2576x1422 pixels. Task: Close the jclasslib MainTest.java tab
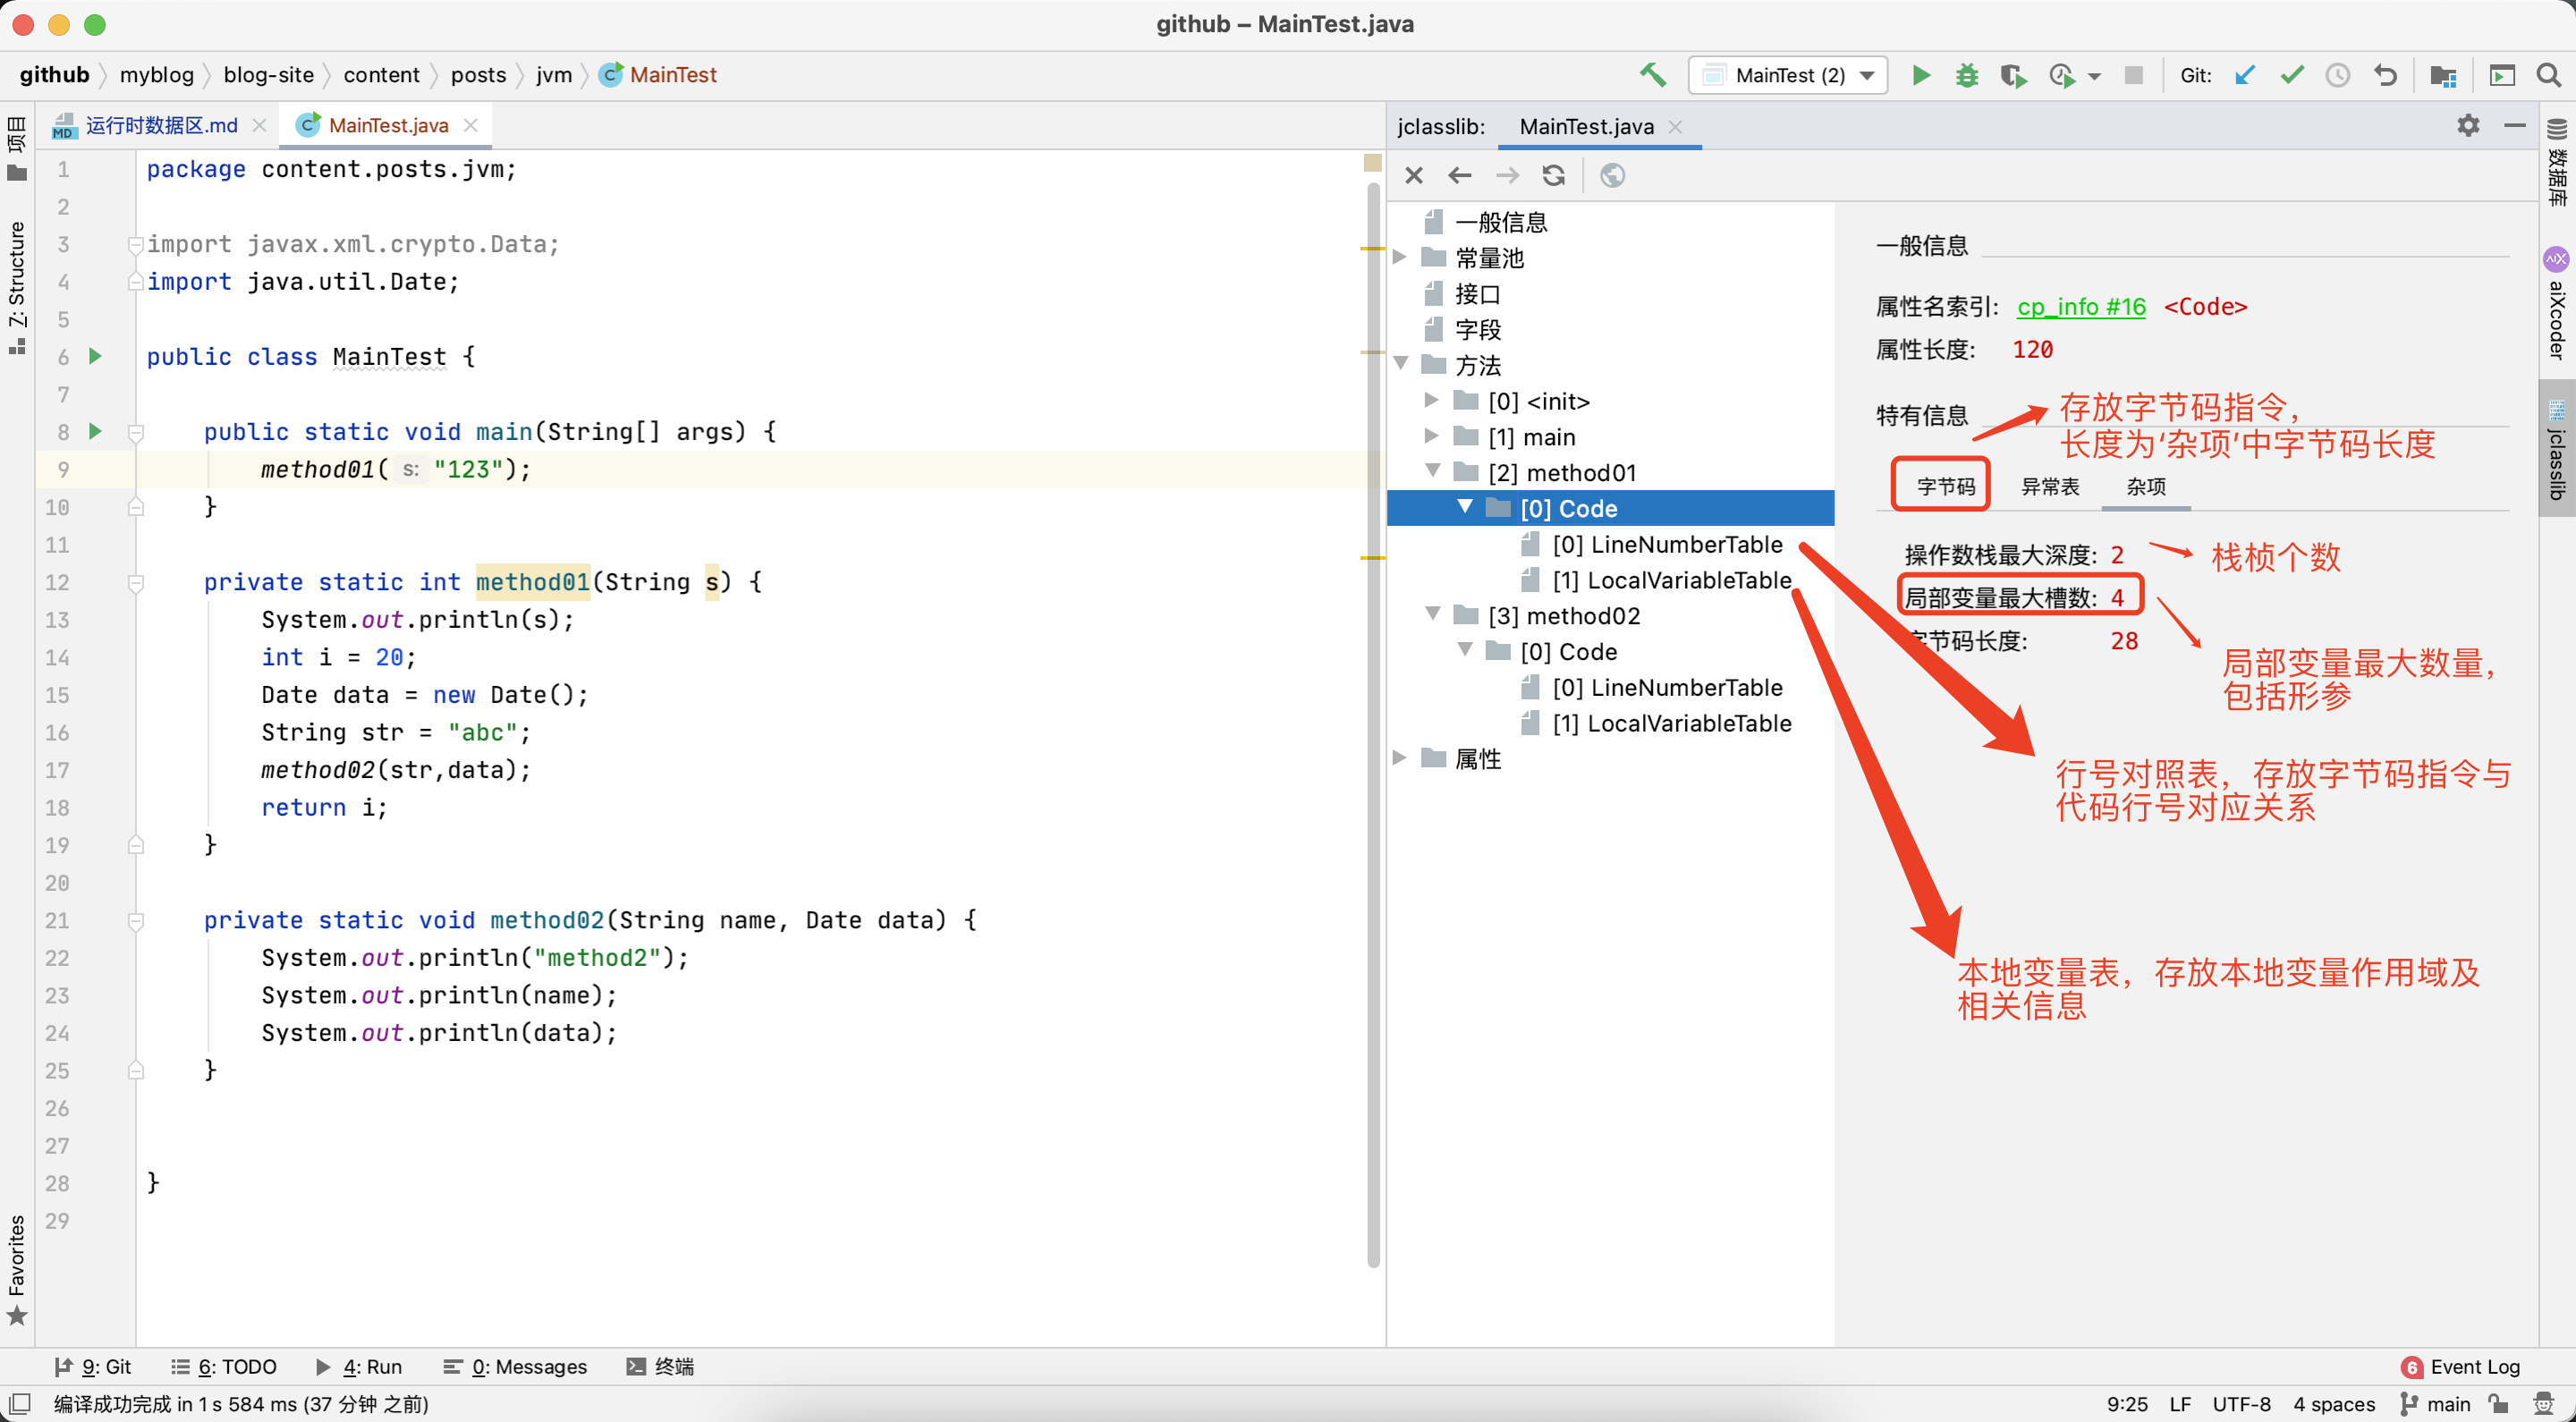click(x=1675, y=127)
